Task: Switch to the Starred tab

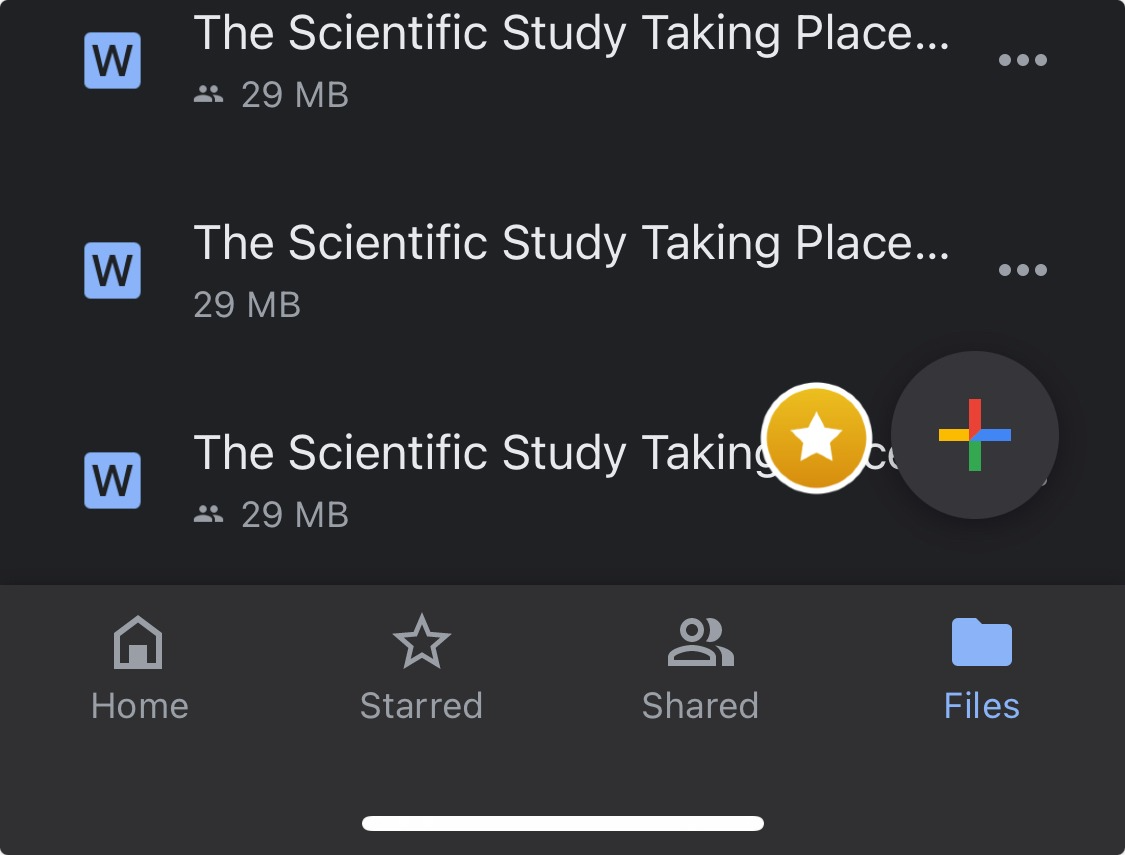Action: tap(421, 669)
